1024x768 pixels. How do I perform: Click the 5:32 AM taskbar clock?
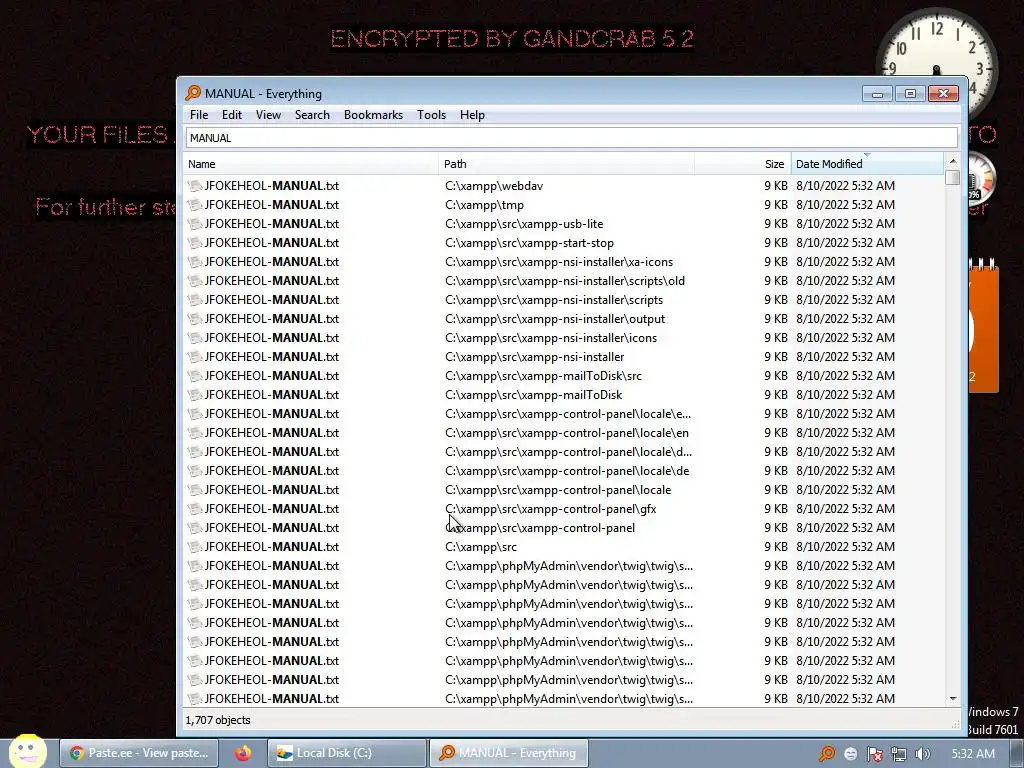(973, 754)
